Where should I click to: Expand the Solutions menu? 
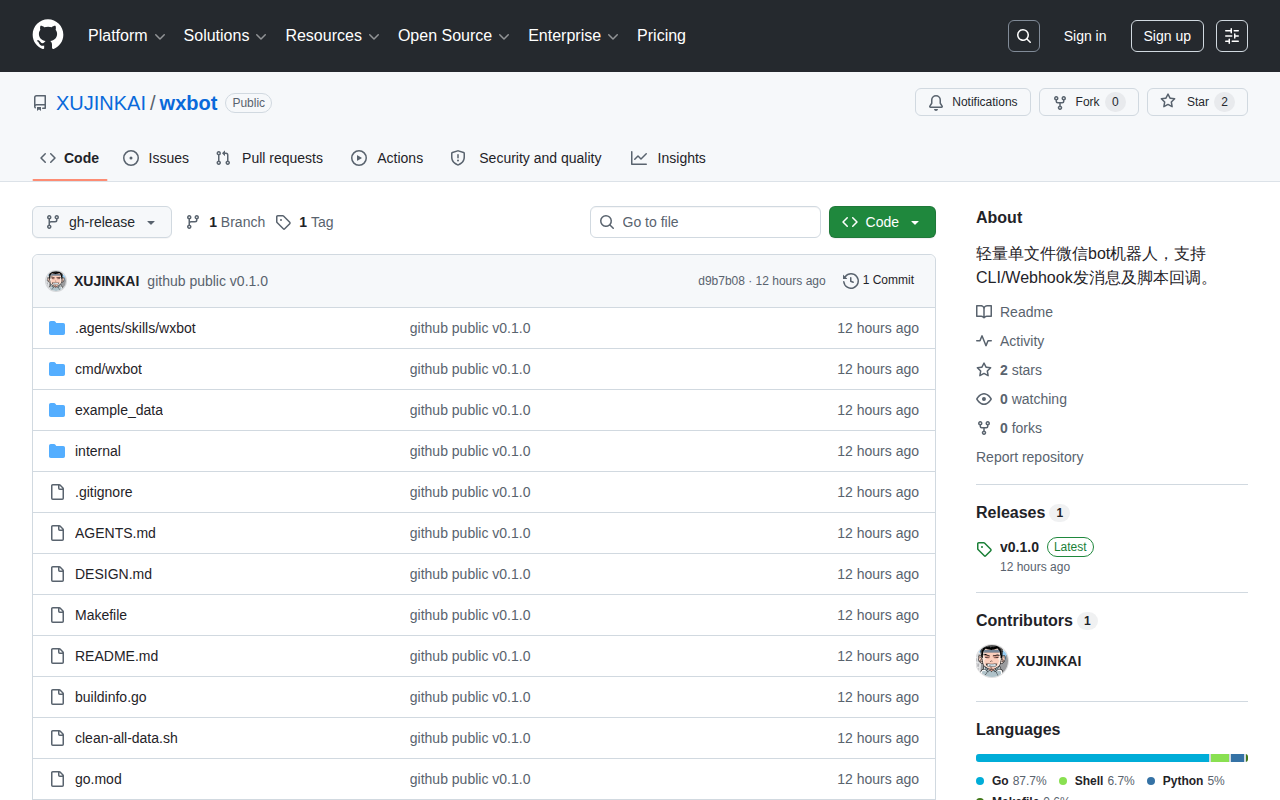pos(225,36)
